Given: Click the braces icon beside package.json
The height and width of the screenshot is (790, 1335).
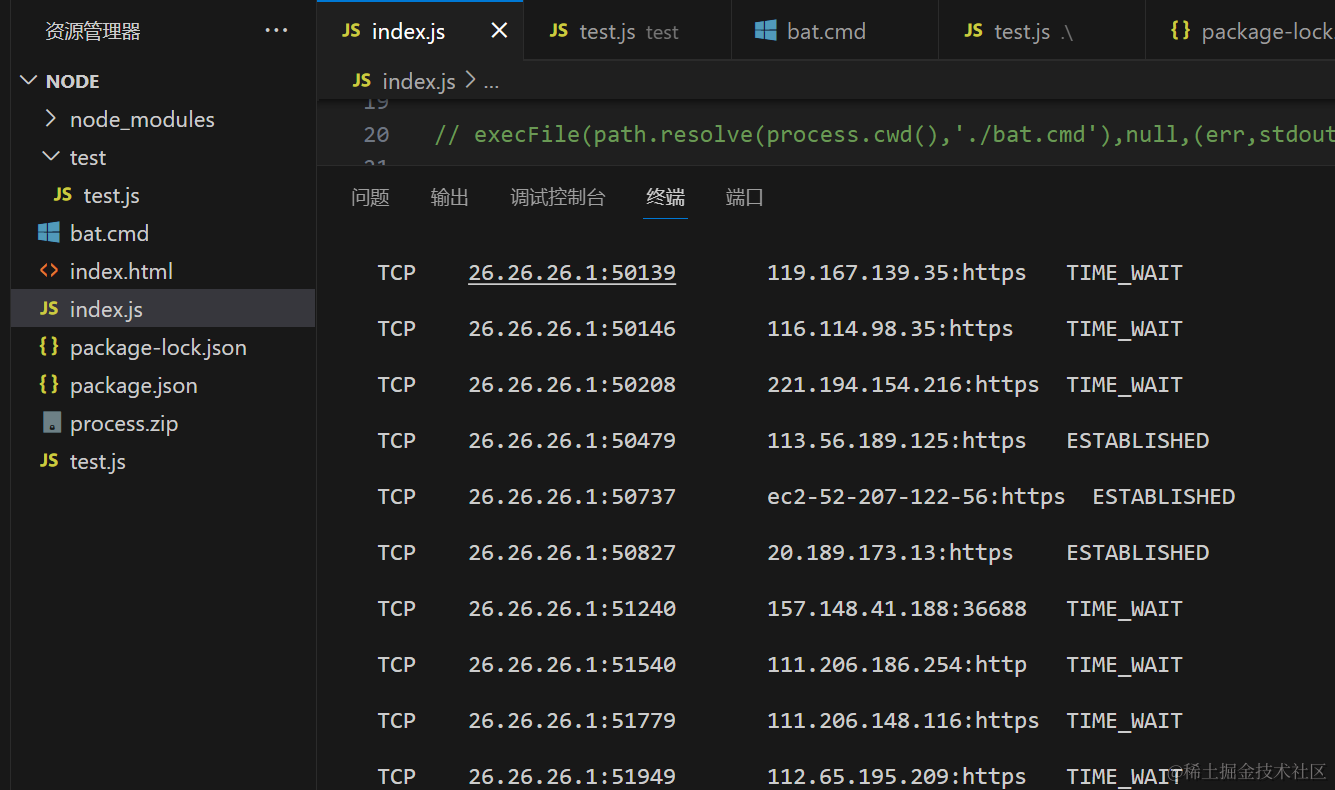Looking at the screenshot, I should point(49,385).
